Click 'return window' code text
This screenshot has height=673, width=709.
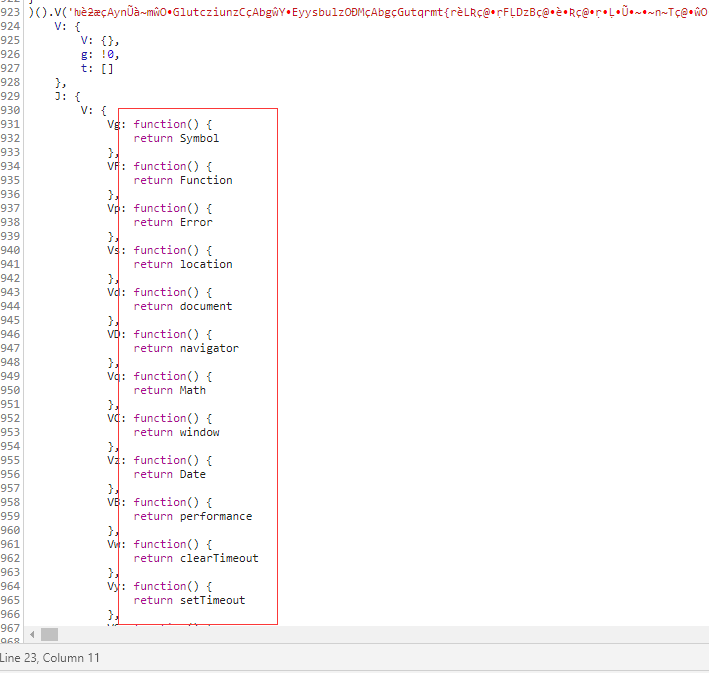[x=176, y=432]
